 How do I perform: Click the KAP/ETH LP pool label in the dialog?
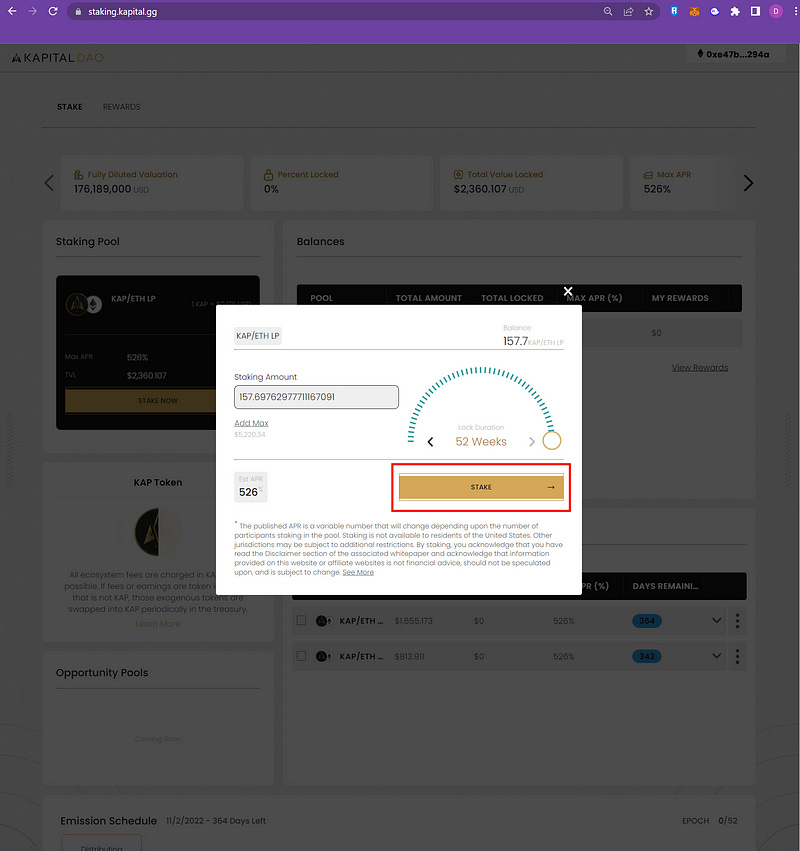(x=258, y=336)
